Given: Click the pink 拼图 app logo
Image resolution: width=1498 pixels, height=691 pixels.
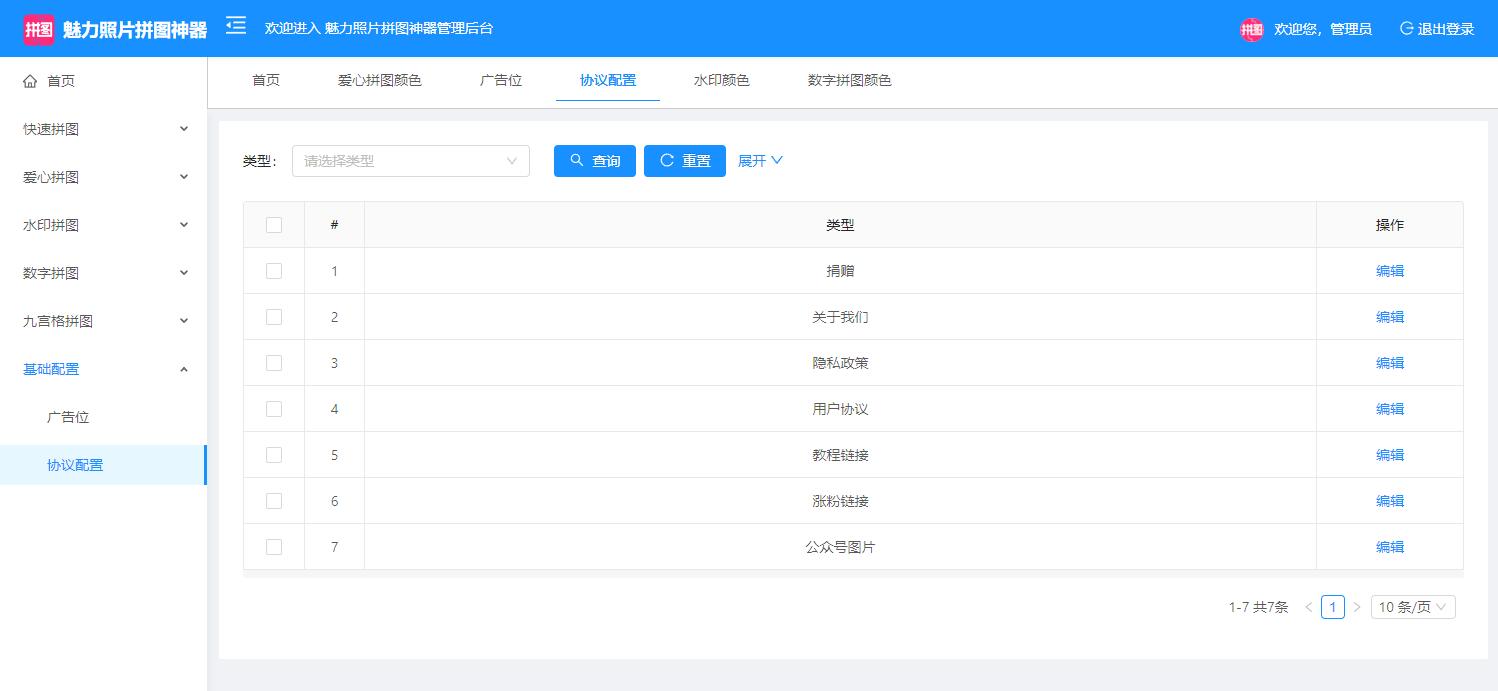Looking at the screenshot, I should click(x=39, y=29).
